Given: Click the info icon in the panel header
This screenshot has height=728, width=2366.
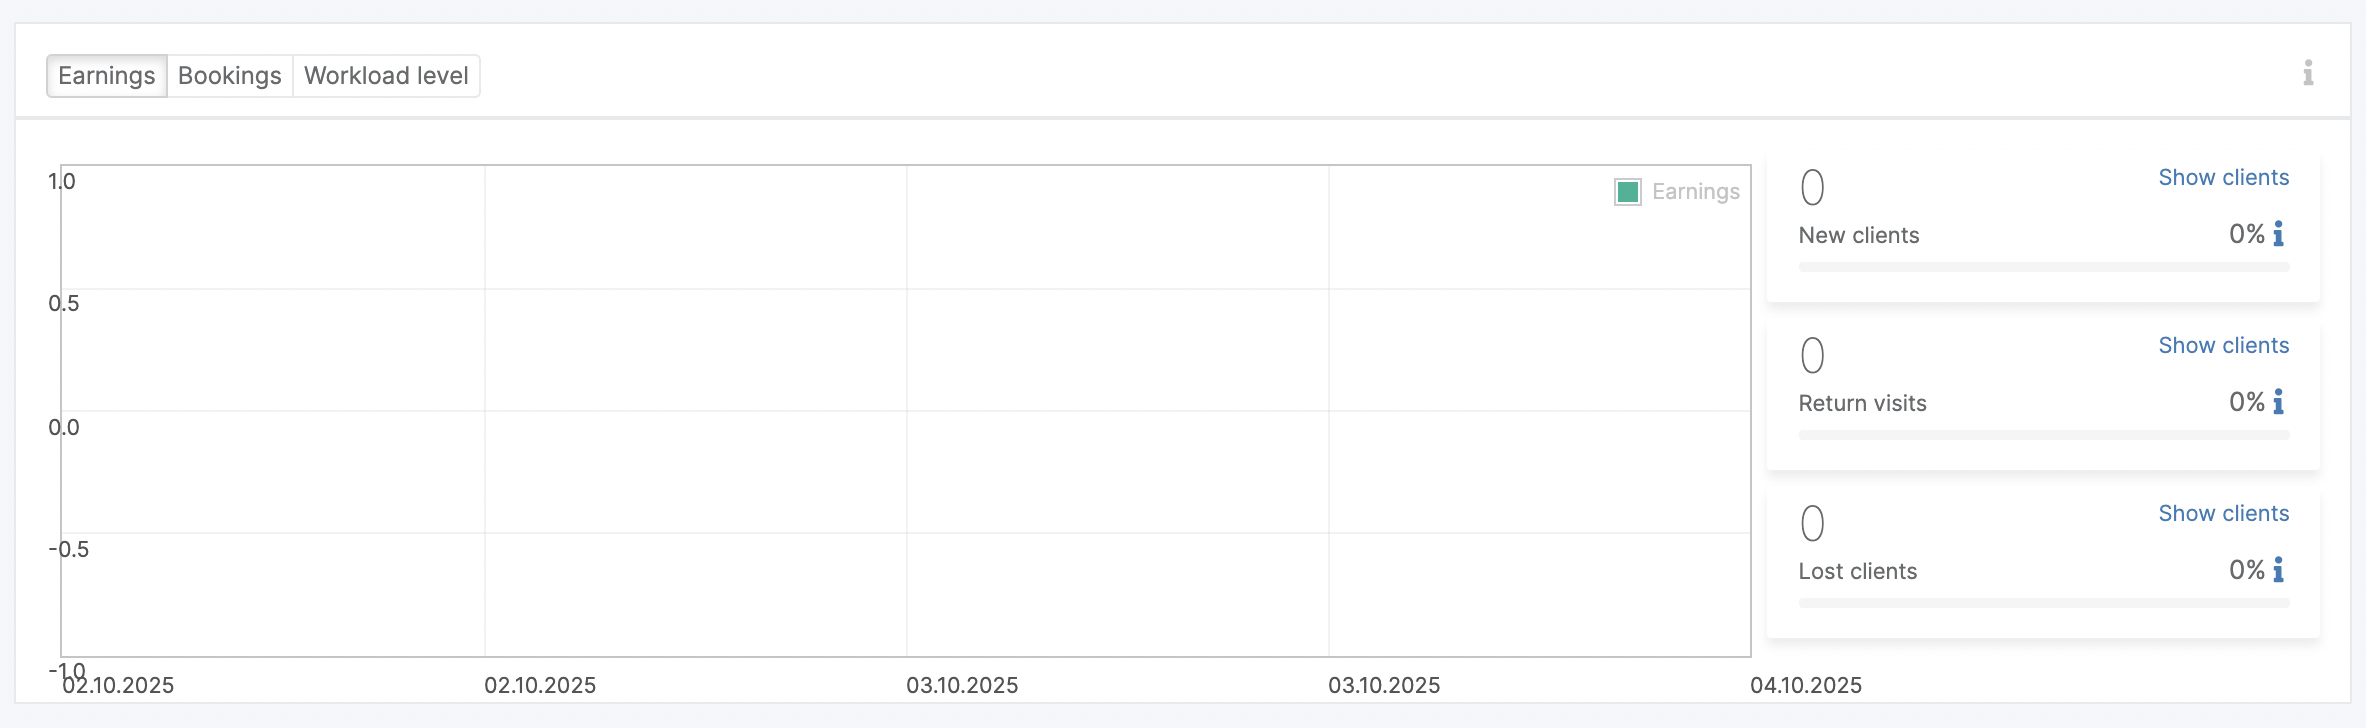Looking at the screenshot, I should (x=2308, y=73).
